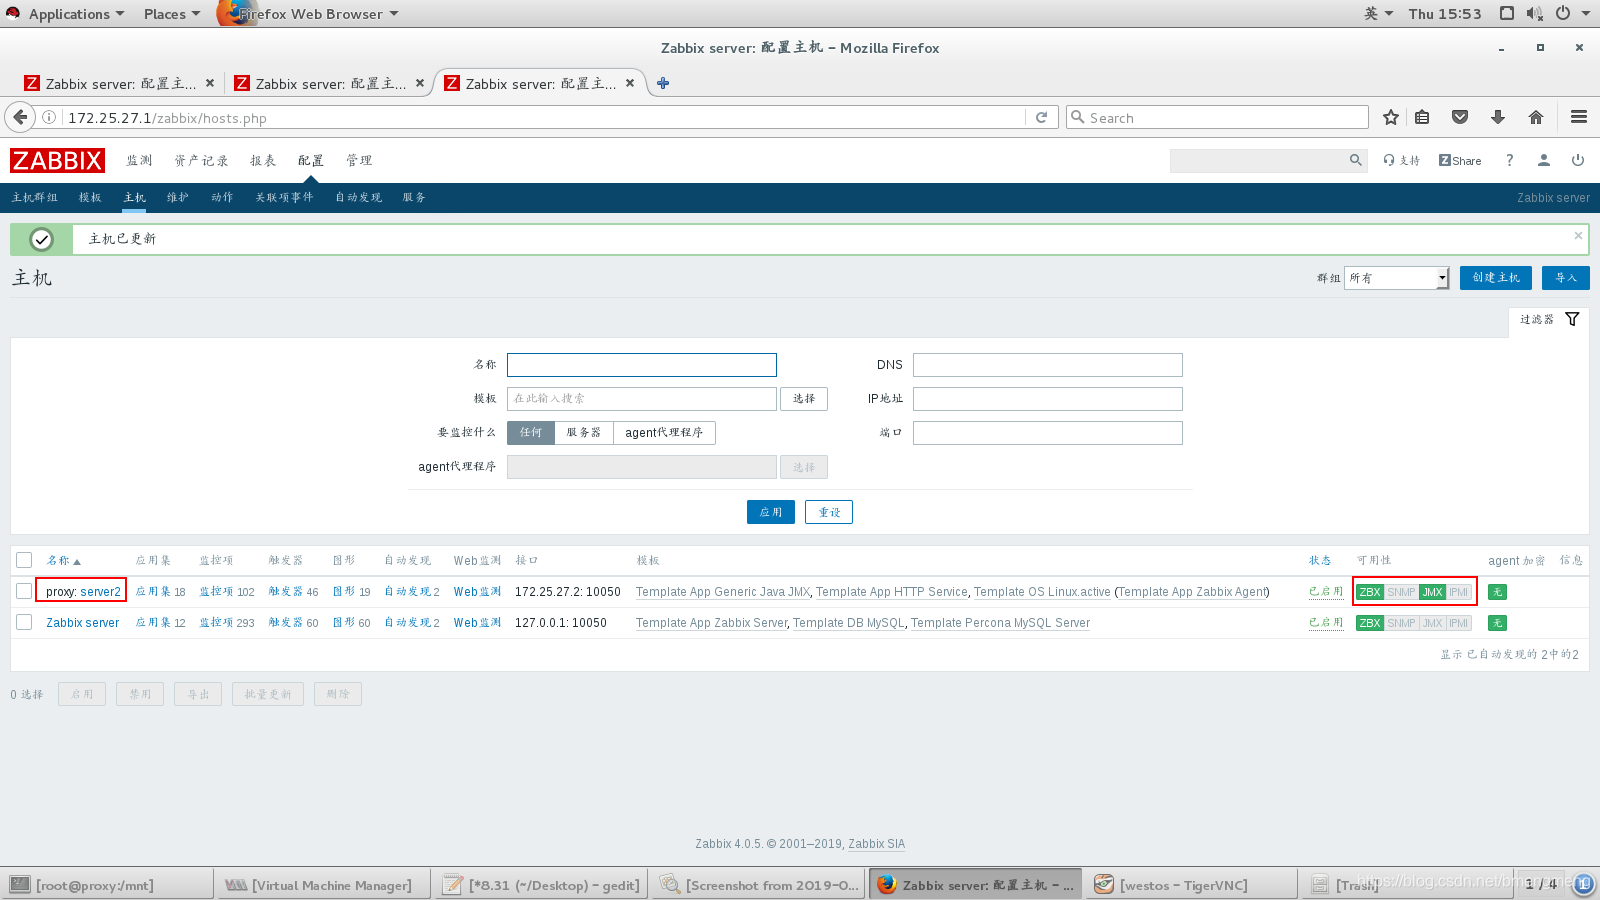
Task: Bookmark this page with the star icon
Action: [x=1390, y=117]
